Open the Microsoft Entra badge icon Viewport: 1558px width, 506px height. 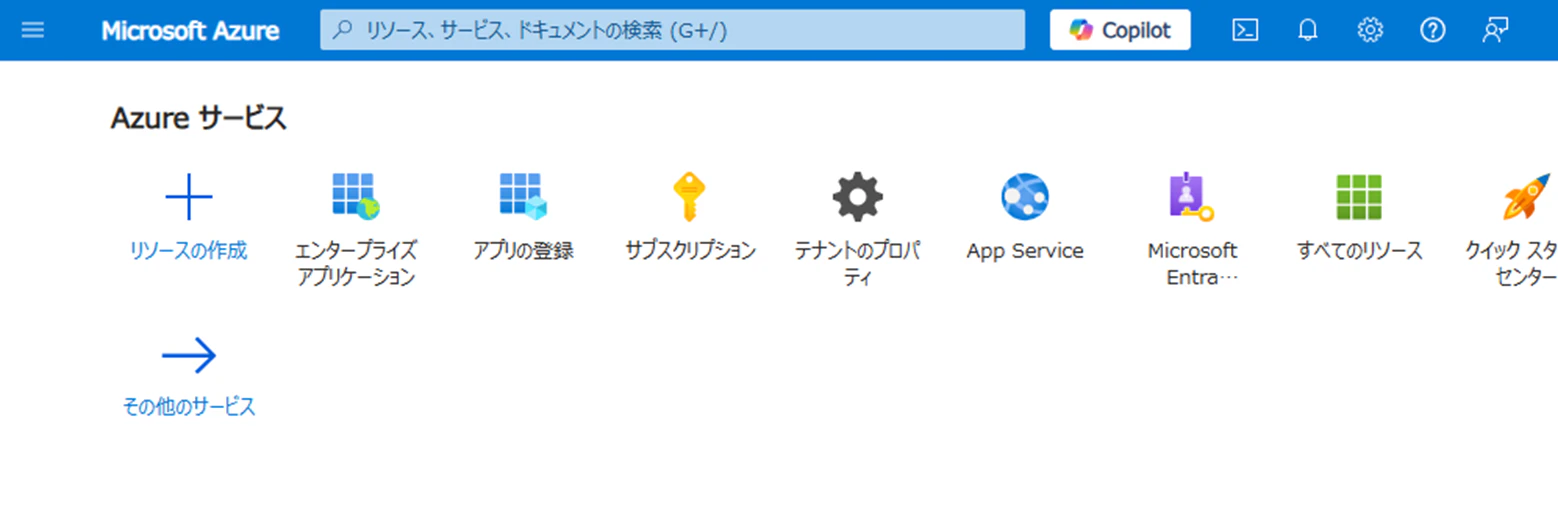click(x=1192, y=197)
